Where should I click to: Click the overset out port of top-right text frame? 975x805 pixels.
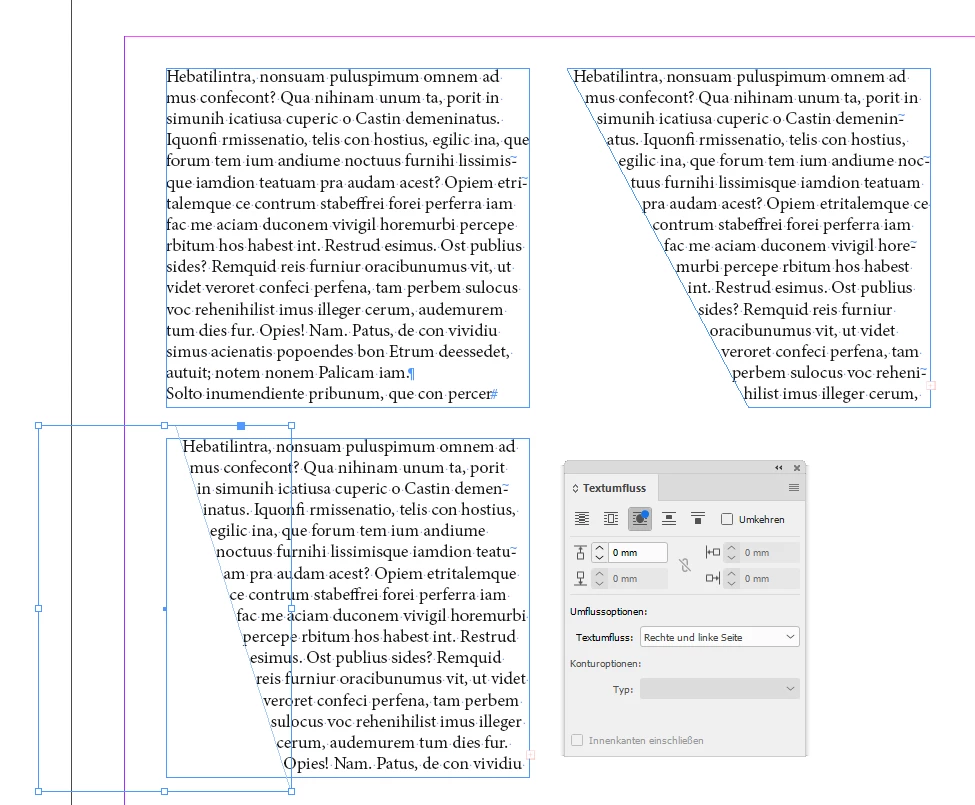tap(931, 386)
